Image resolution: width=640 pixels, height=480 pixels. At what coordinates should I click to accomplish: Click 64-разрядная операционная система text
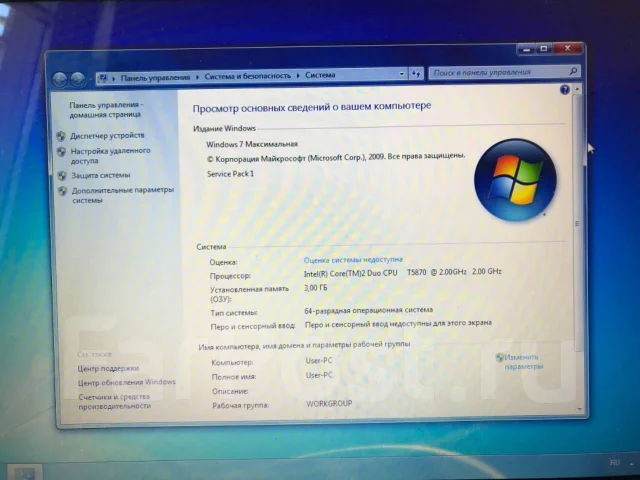coord(369,310)
